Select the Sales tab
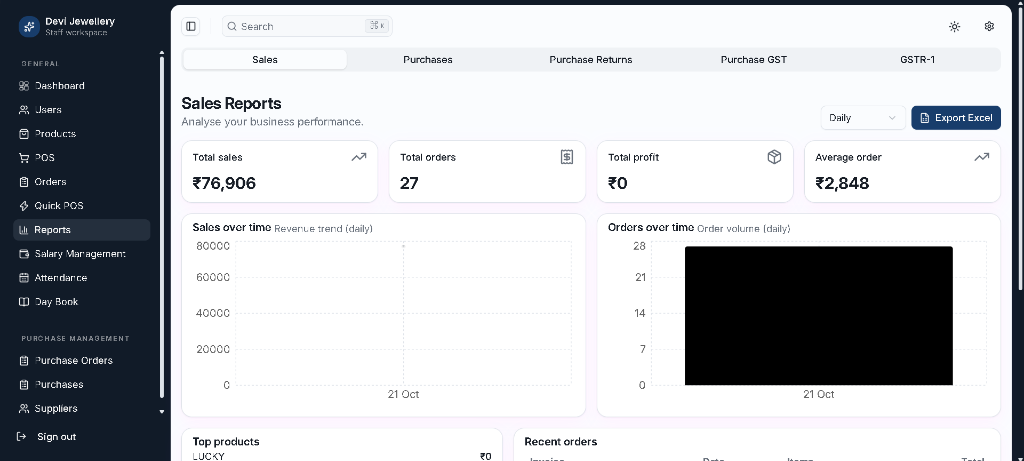 coord(264,59)
